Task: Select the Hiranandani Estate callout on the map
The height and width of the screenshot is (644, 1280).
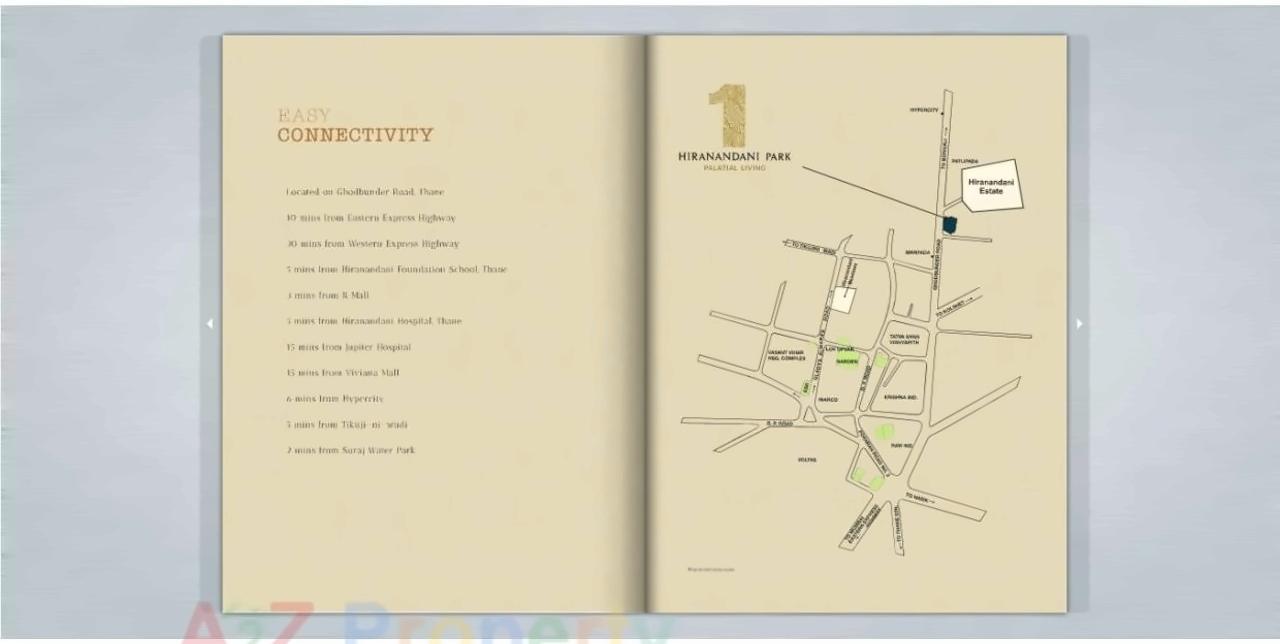Action: click(x=991, y=186)
